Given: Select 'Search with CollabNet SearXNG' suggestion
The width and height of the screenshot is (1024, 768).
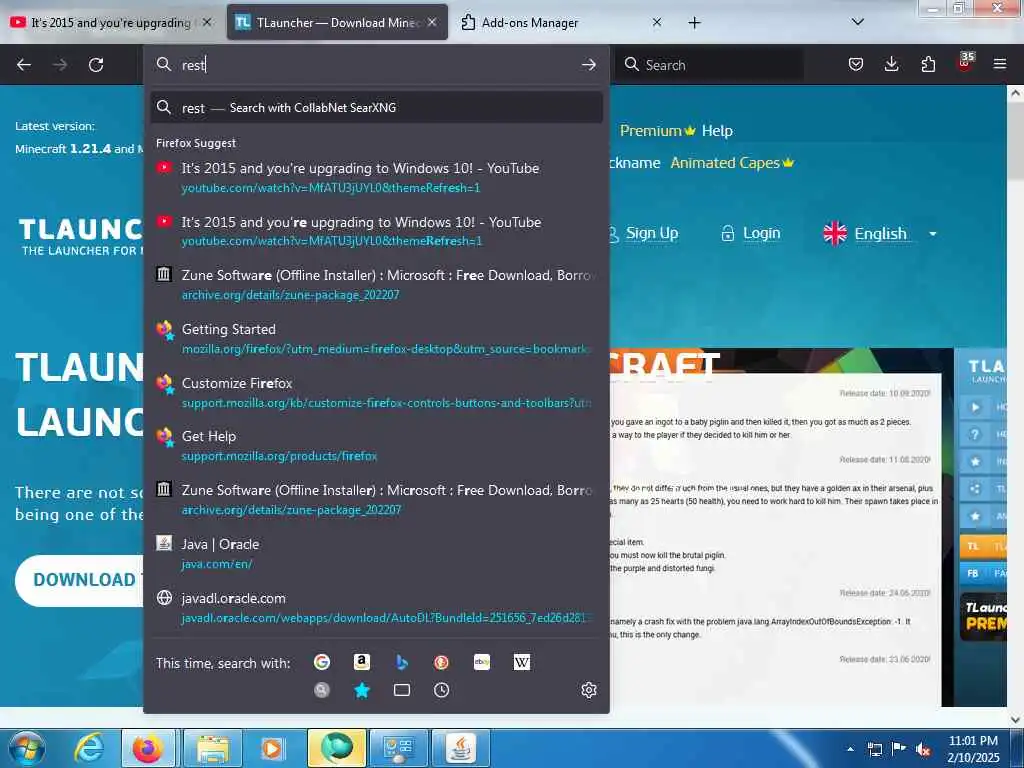Looking at the screenshot, I should [376, 108].
